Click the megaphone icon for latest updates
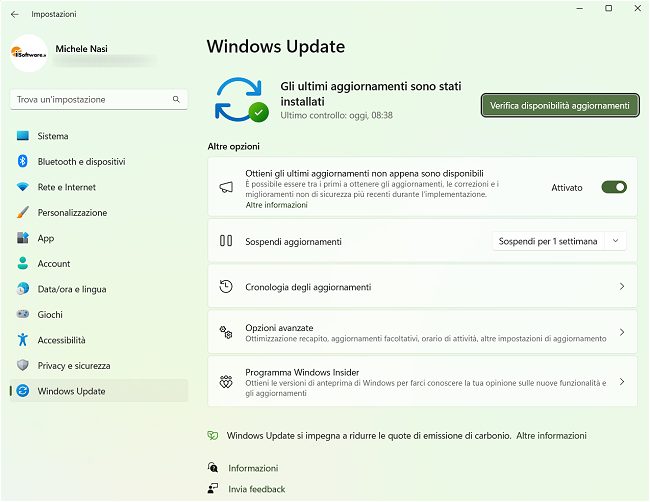The height and width of the screenshot is (502, 650). click(226, 187)
